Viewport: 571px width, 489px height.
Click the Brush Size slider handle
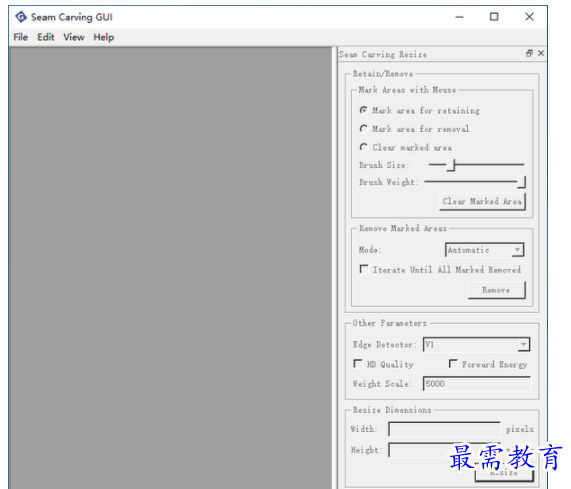click(451, 165)
